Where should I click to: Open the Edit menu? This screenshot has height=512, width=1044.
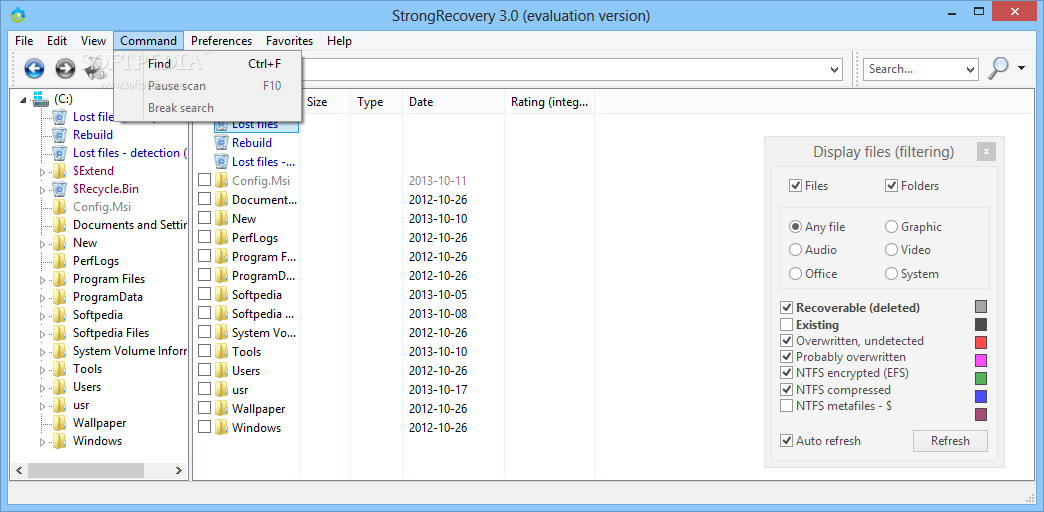(57, 41)
